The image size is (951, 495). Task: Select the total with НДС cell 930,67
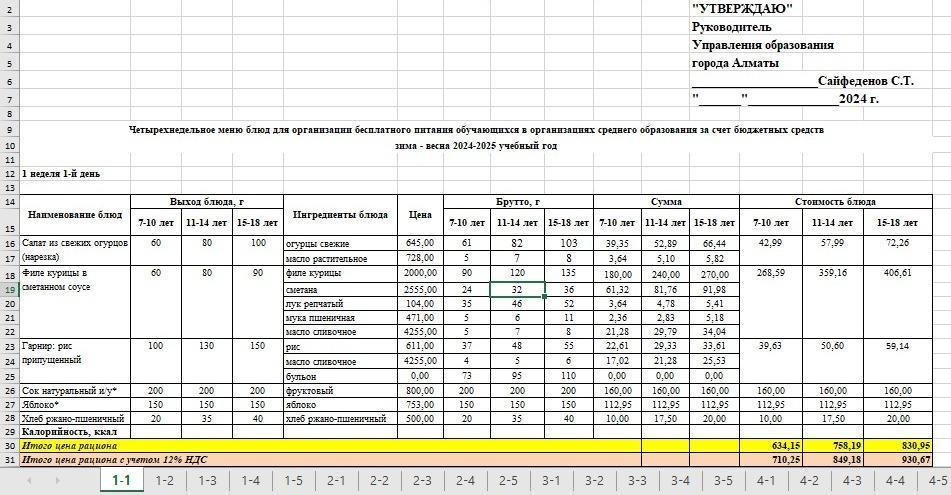click(914, 460)
